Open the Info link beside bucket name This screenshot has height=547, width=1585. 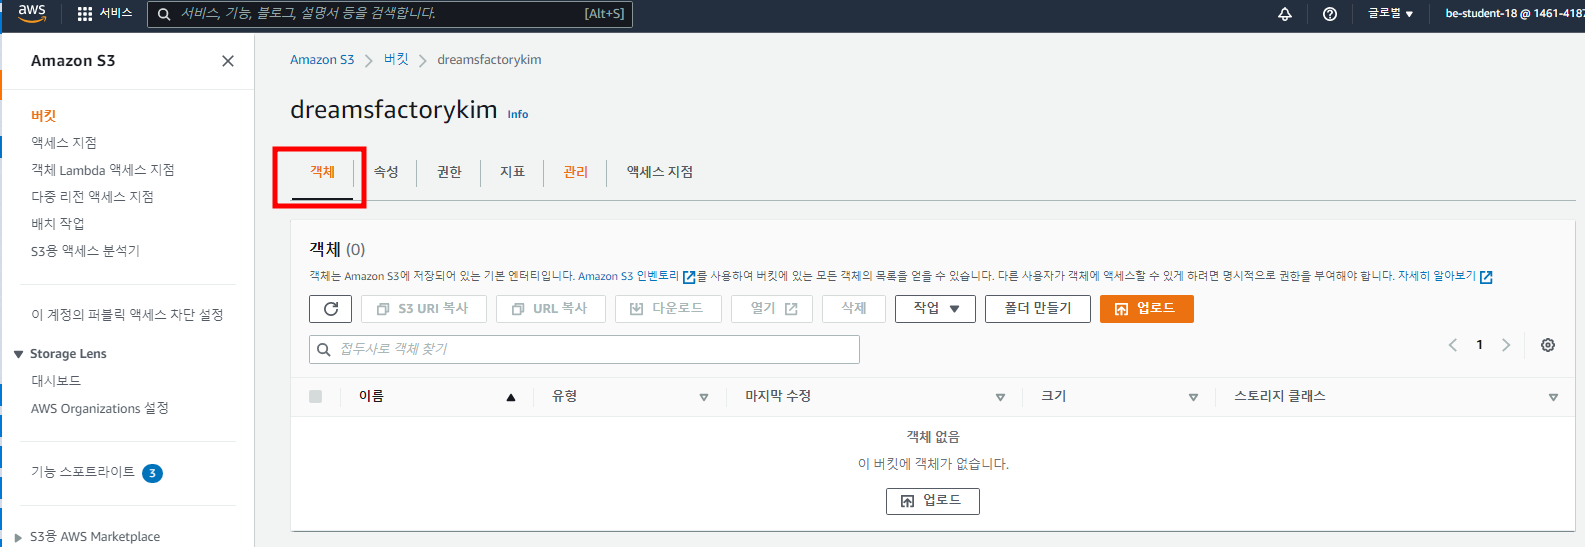click(518, 114)
